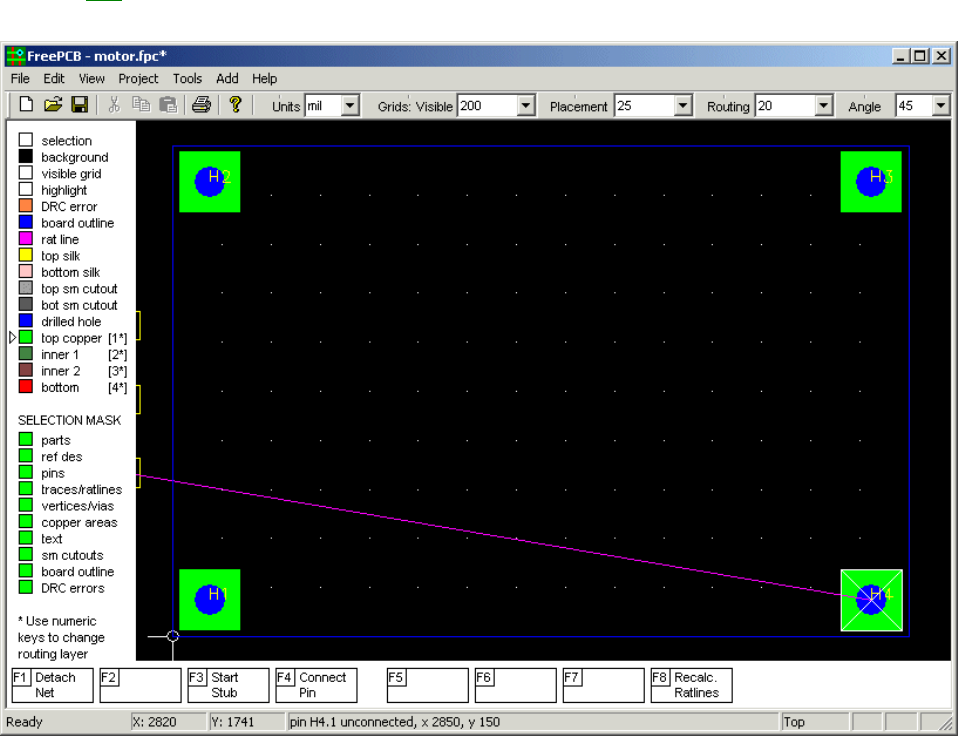Click the empty F5 function key button

tap(428, 685)
